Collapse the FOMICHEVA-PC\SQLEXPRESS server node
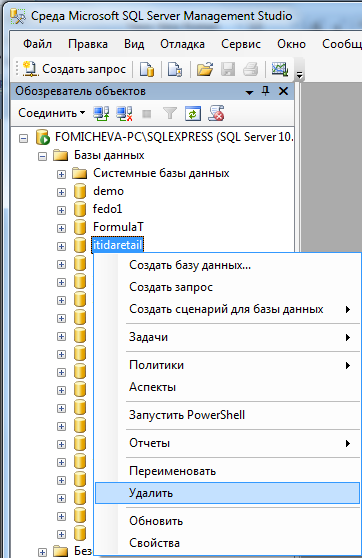362x558 pixels. click(23, 138)
